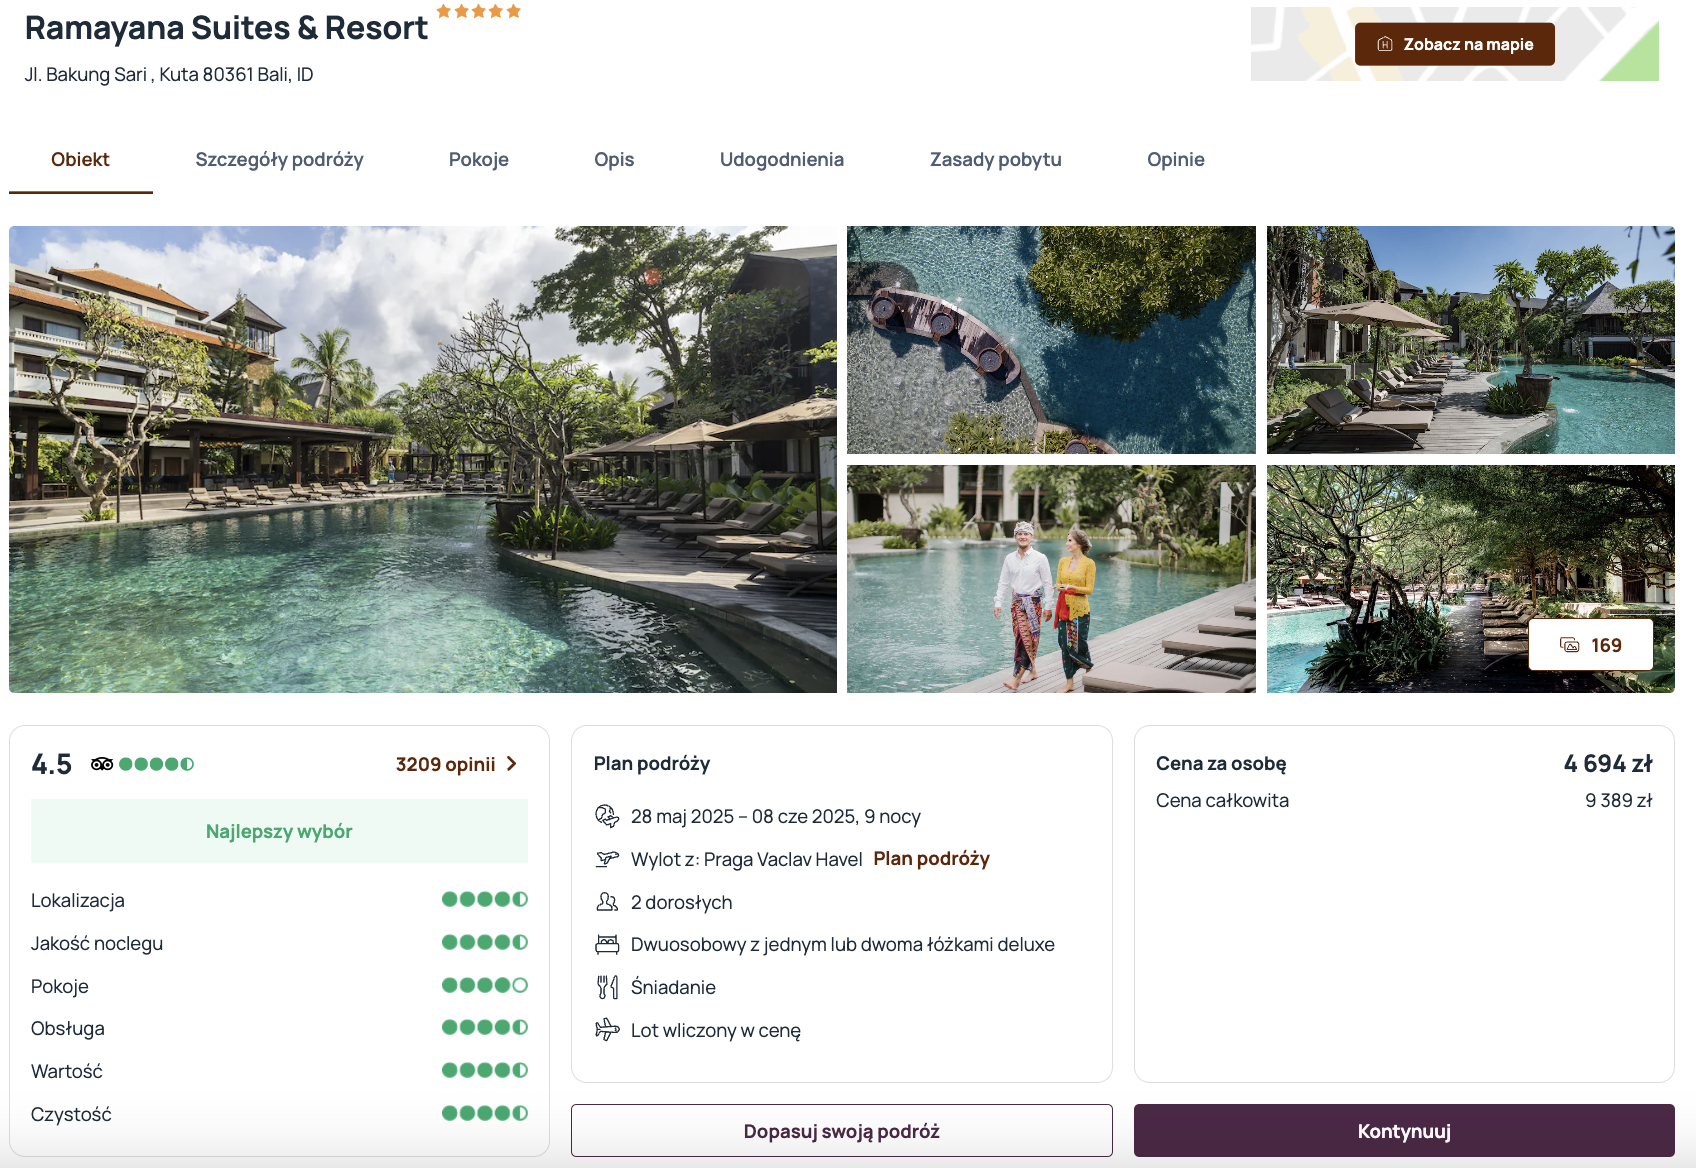Click the Jakość noclegu rating bubbles

coord(485,942)
